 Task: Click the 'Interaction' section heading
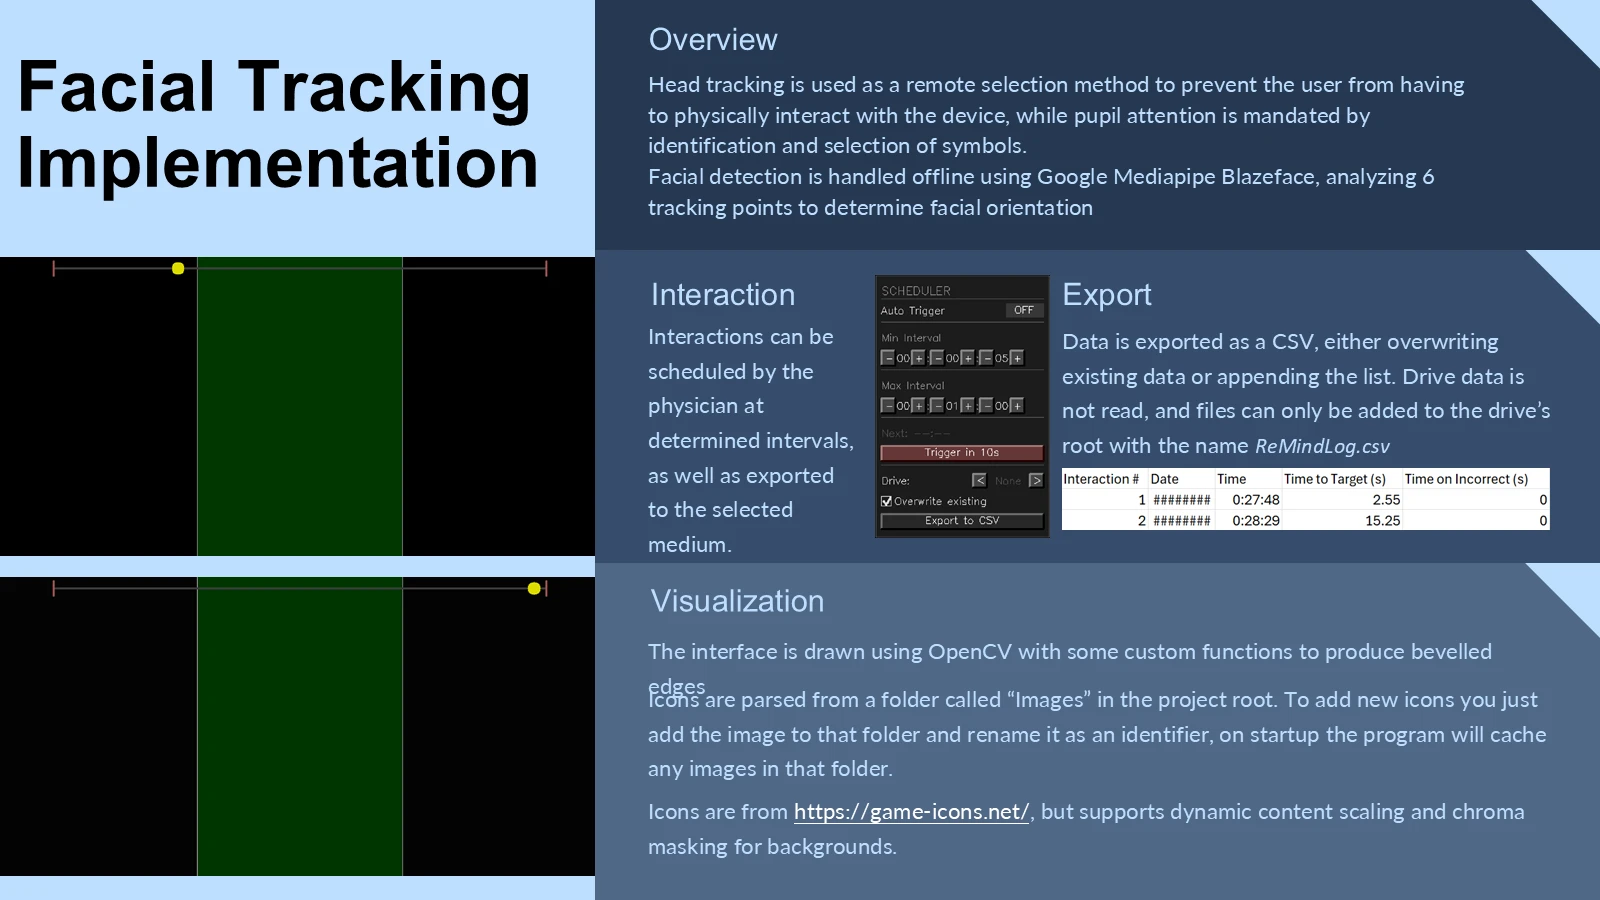723,295
